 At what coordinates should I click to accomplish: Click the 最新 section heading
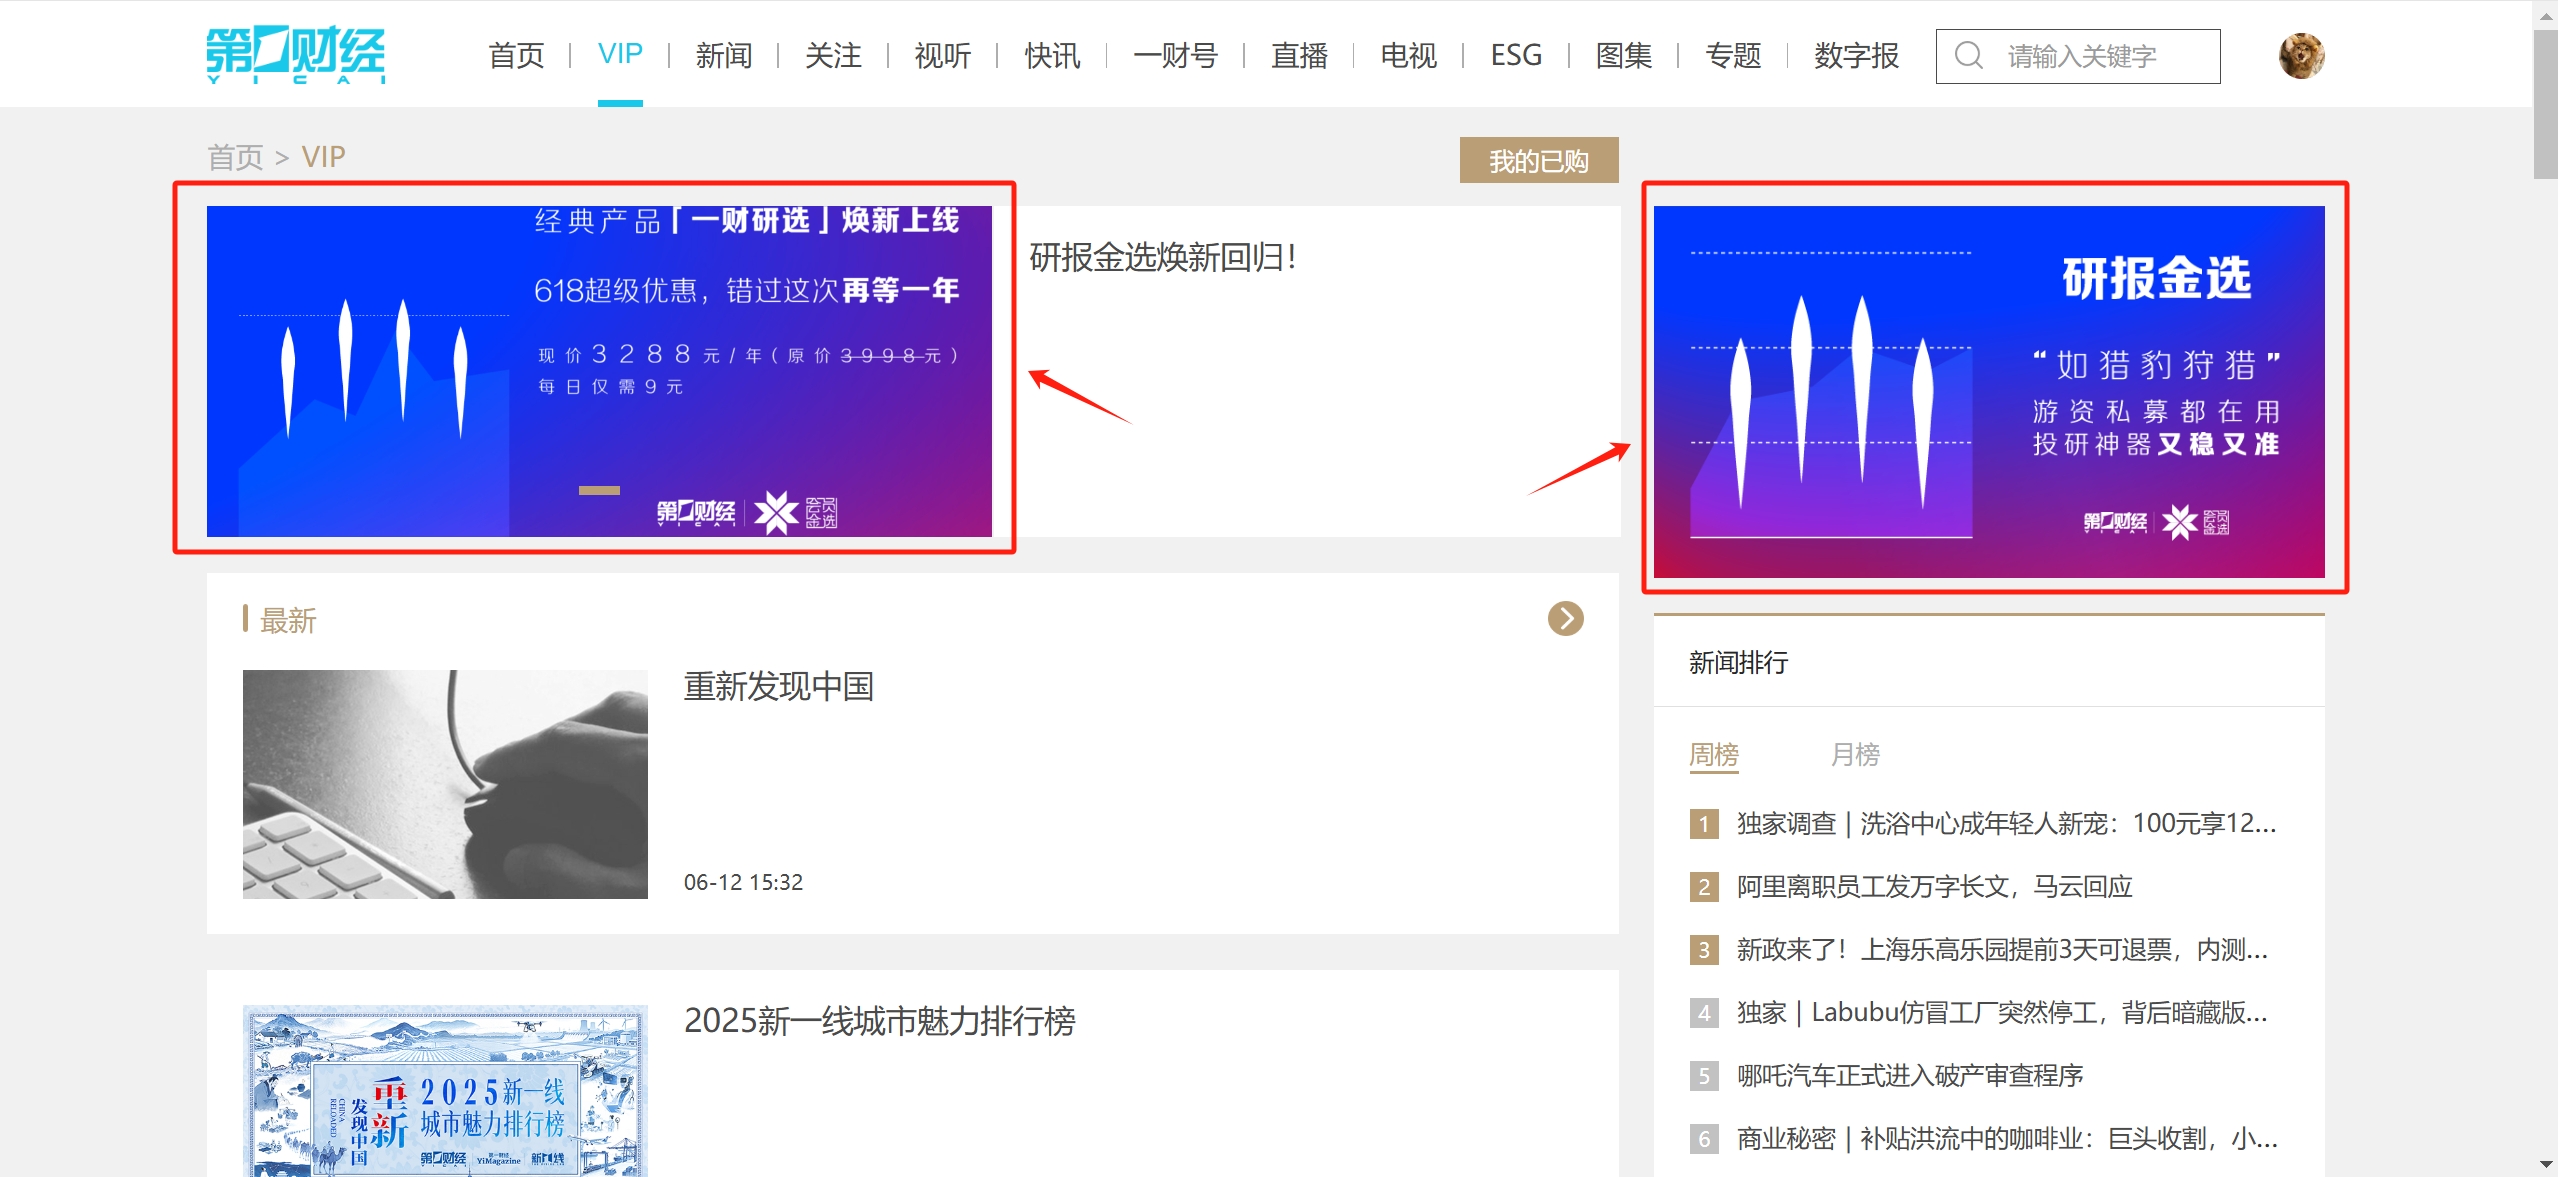coord(288,620)
